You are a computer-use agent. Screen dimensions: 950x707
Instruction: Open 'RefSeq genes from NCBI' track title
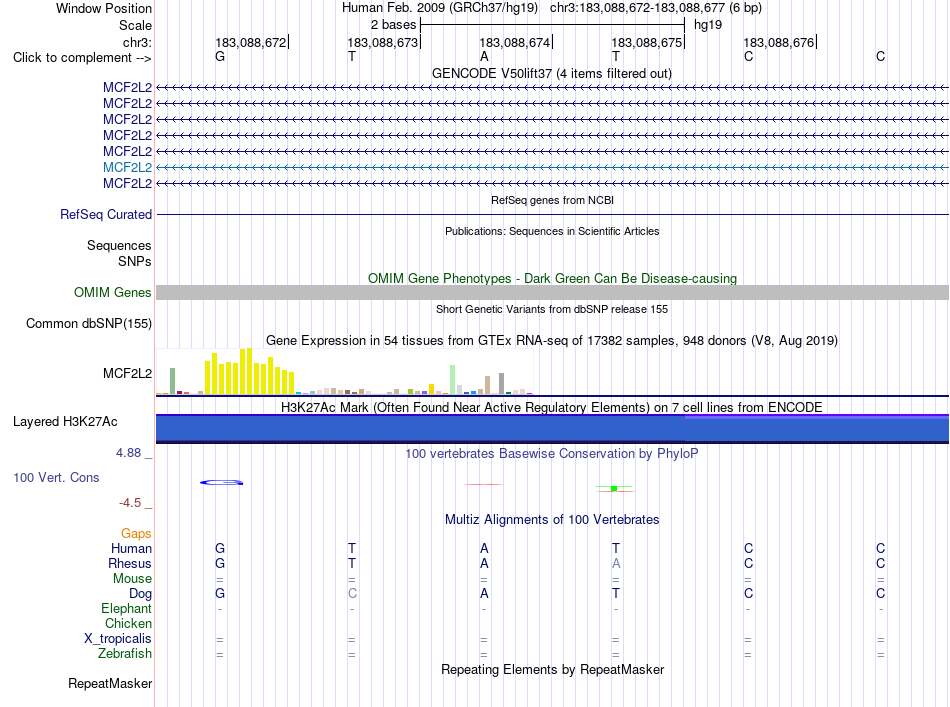(x=552, y=200)
